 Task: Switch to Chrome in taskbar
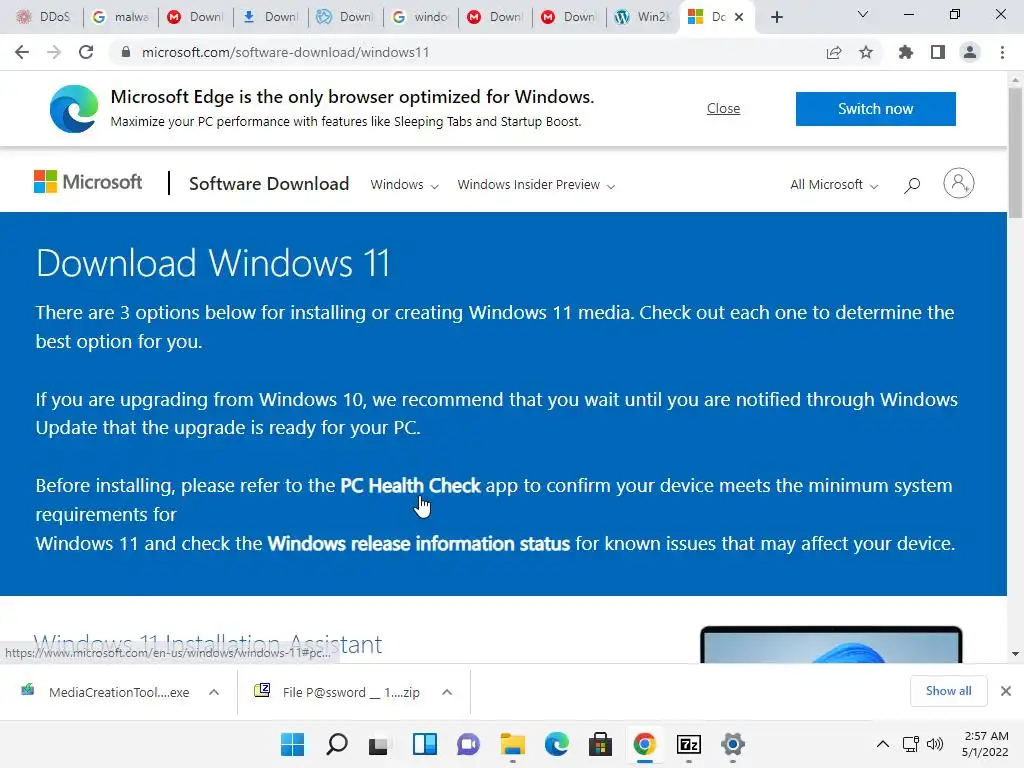645,744
